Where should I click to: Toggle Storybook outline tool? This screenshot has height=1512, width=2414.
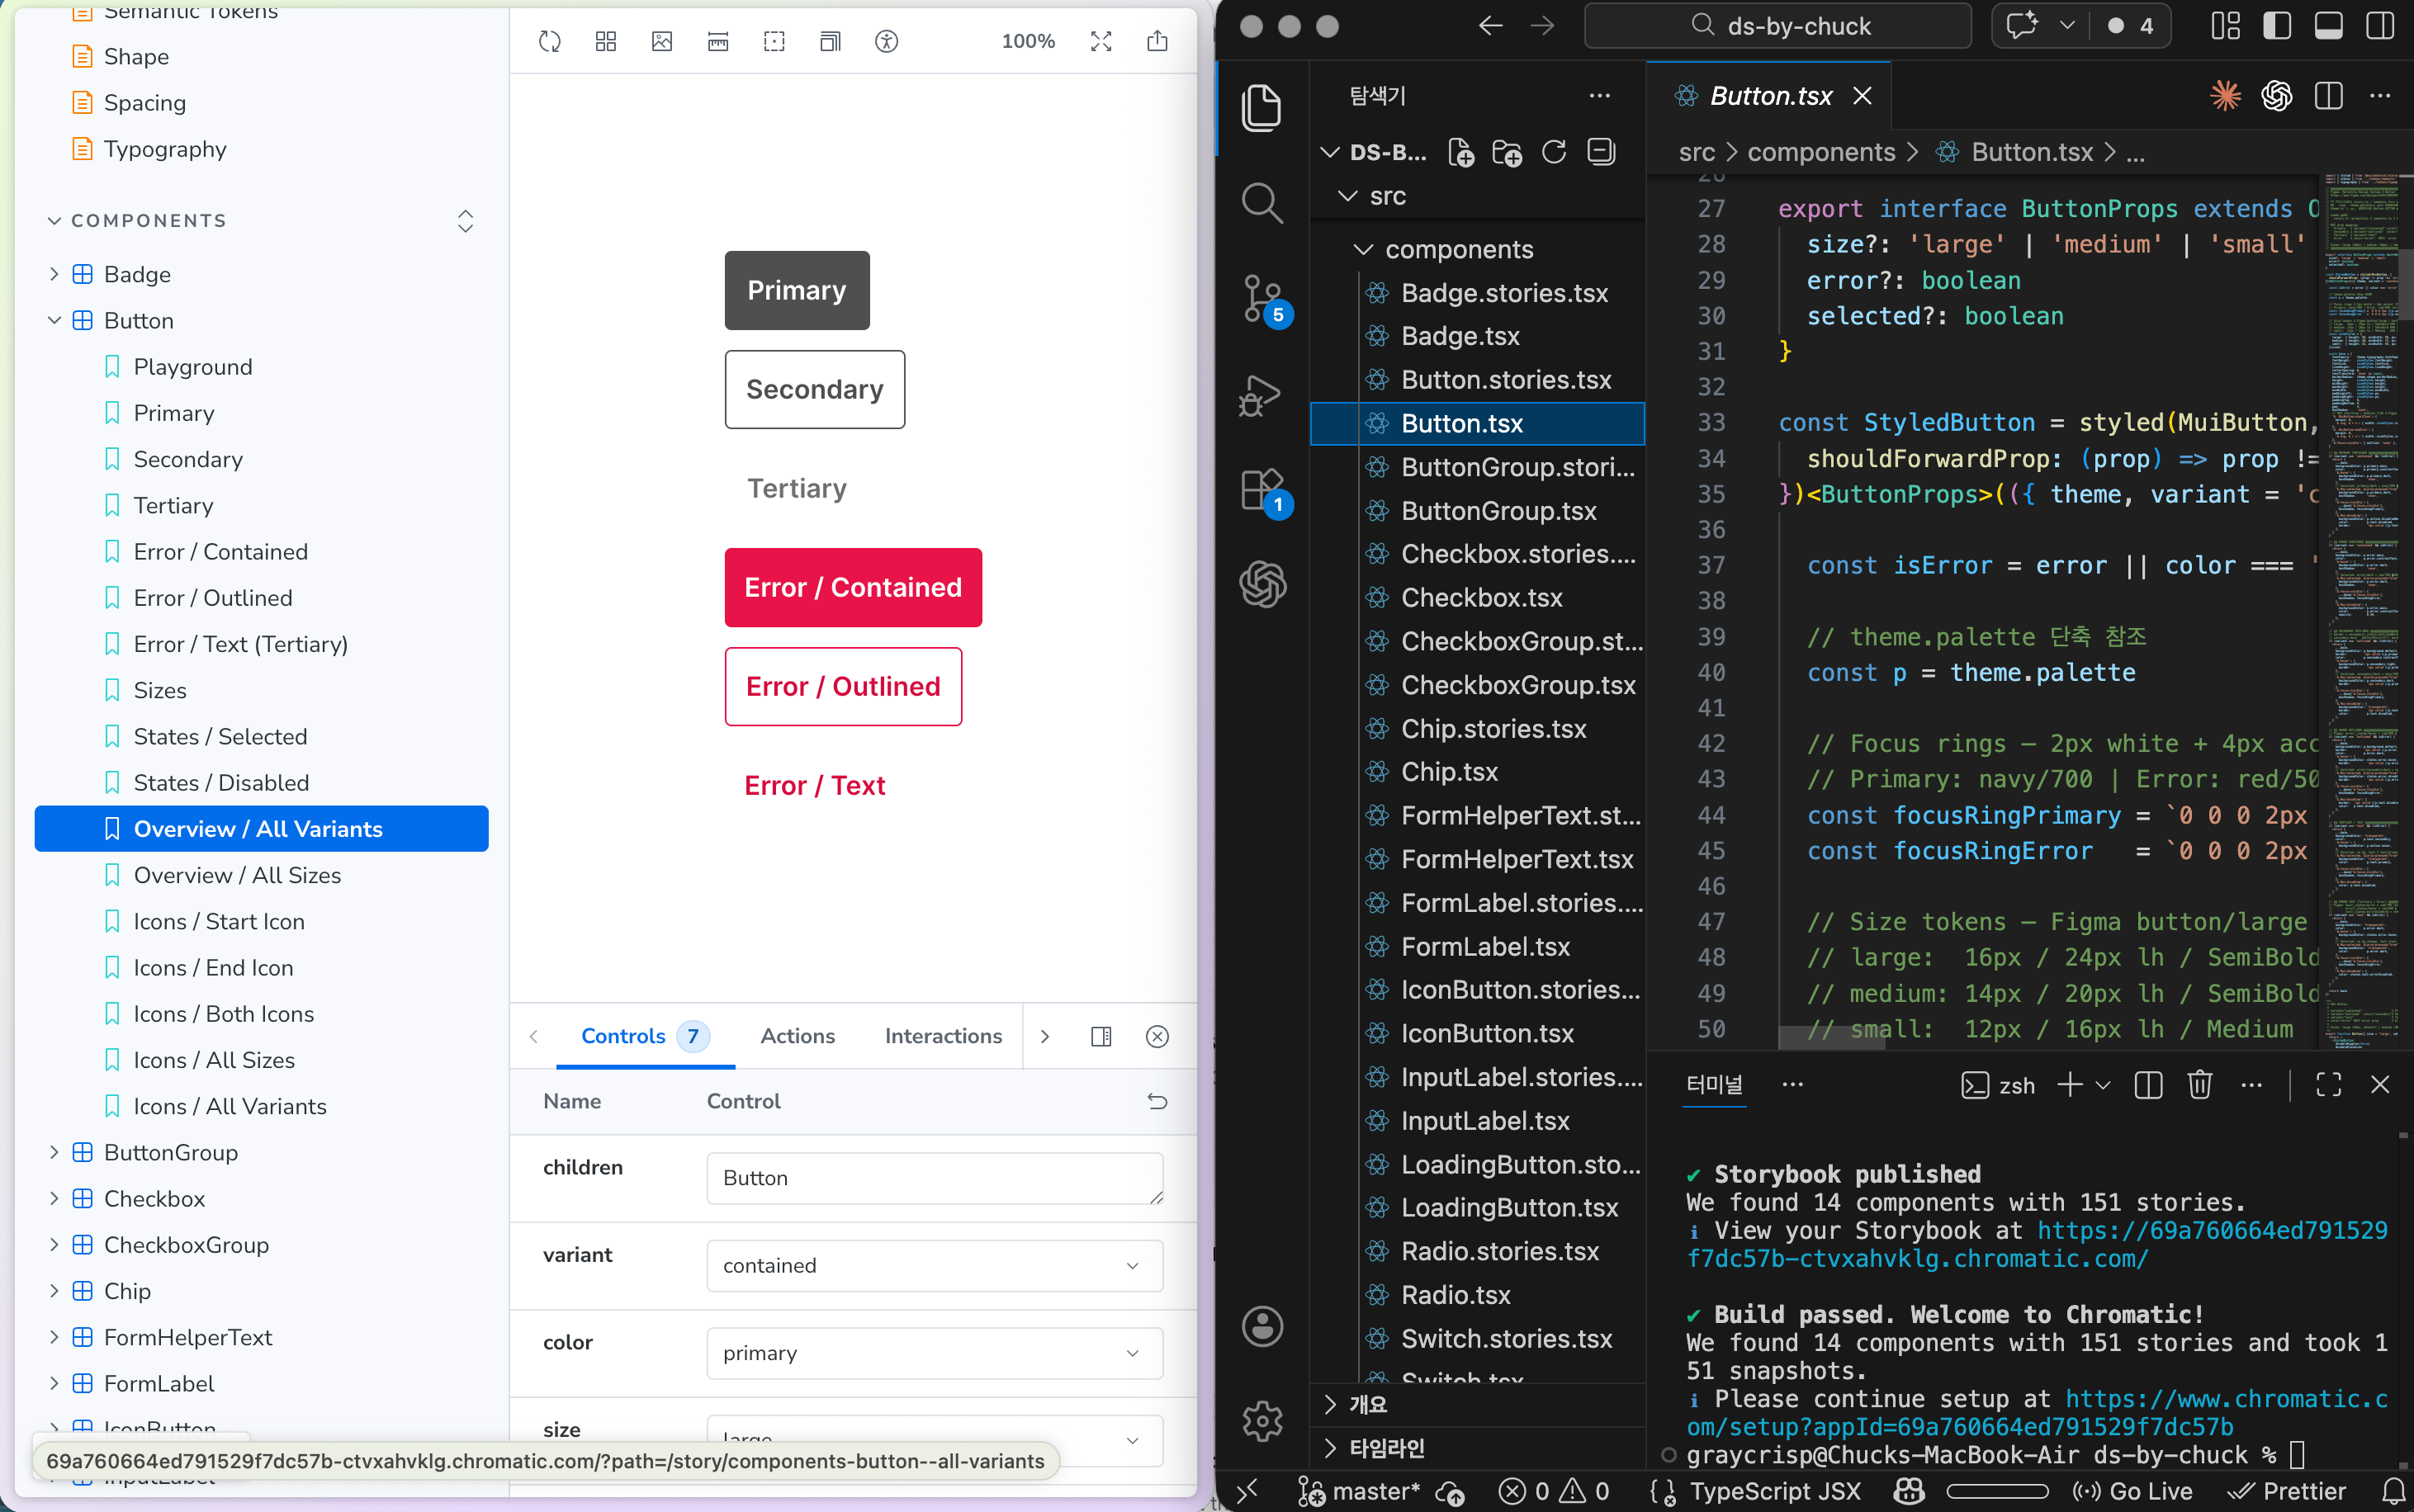point(774,41)
